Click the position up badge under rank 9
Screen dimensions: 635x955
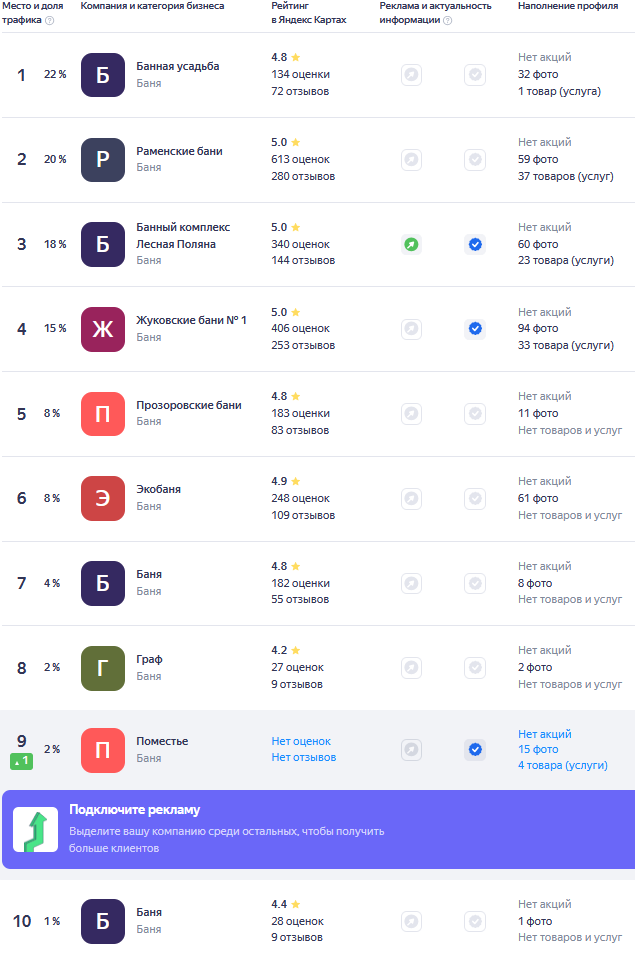coord(22,762)
